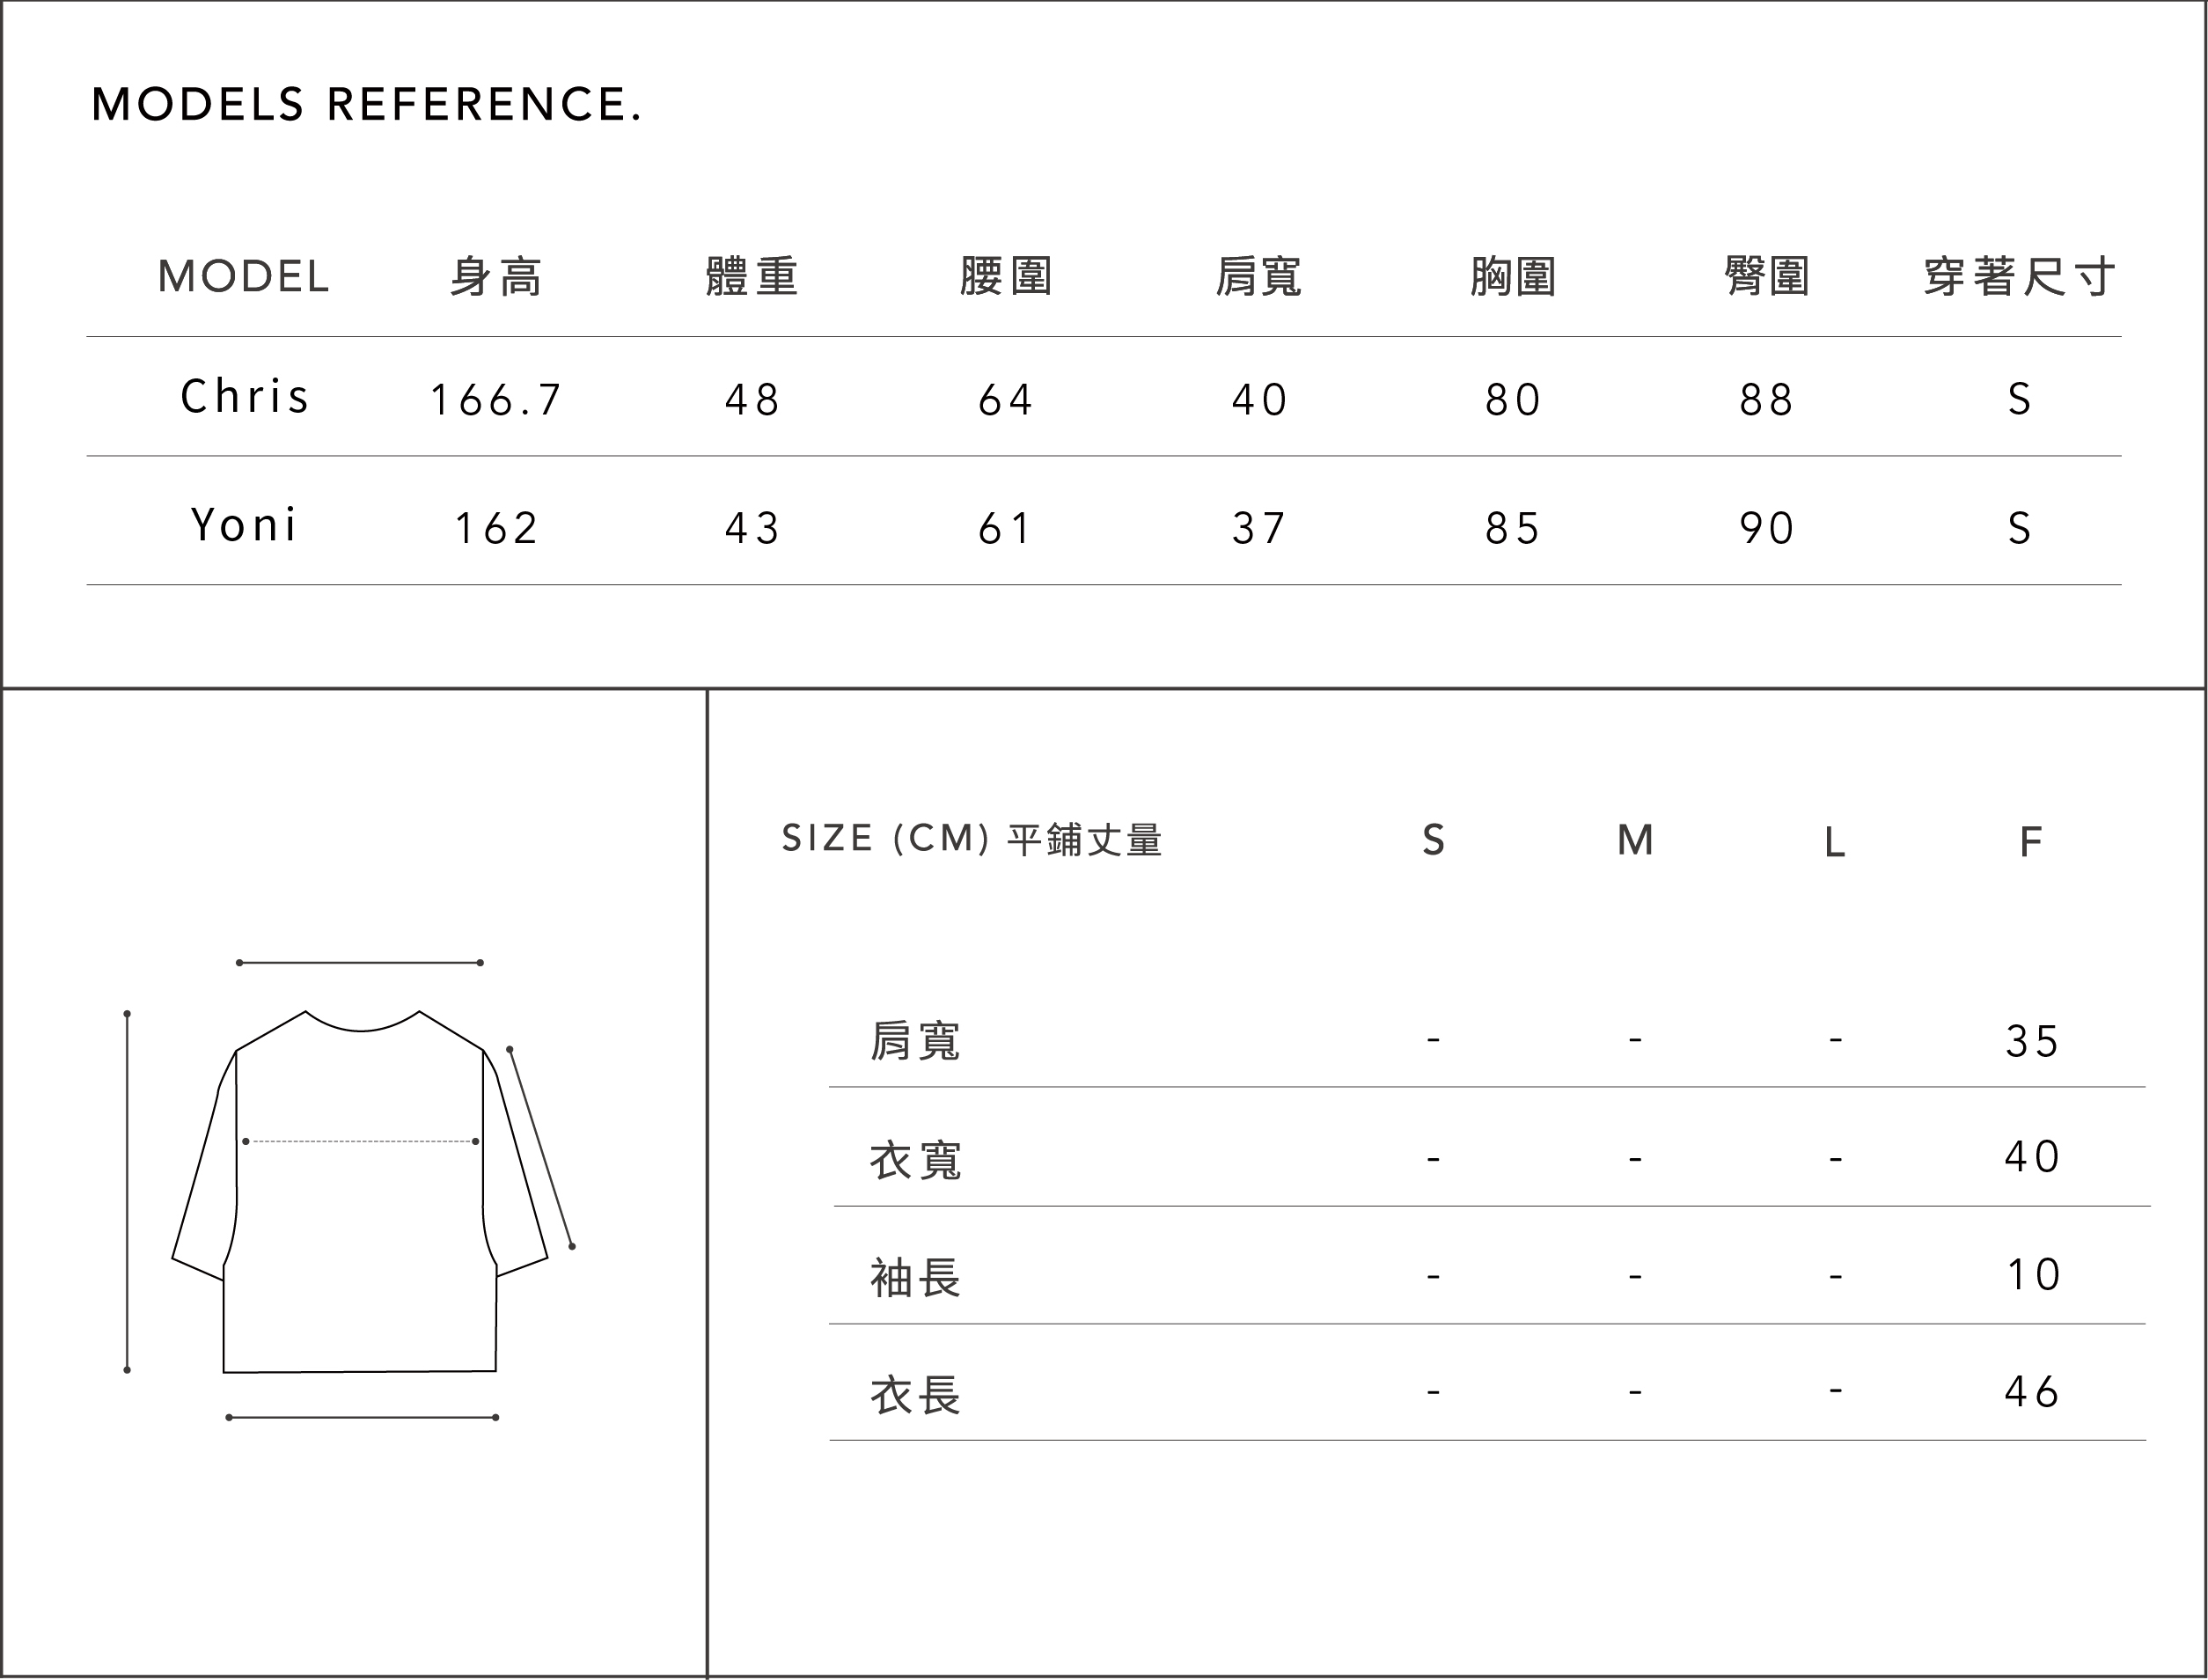Click the 肩寬 value 35 in the size table
The height and width of the screenshot is (1680, 2208).
(x=2031, y=1042)
